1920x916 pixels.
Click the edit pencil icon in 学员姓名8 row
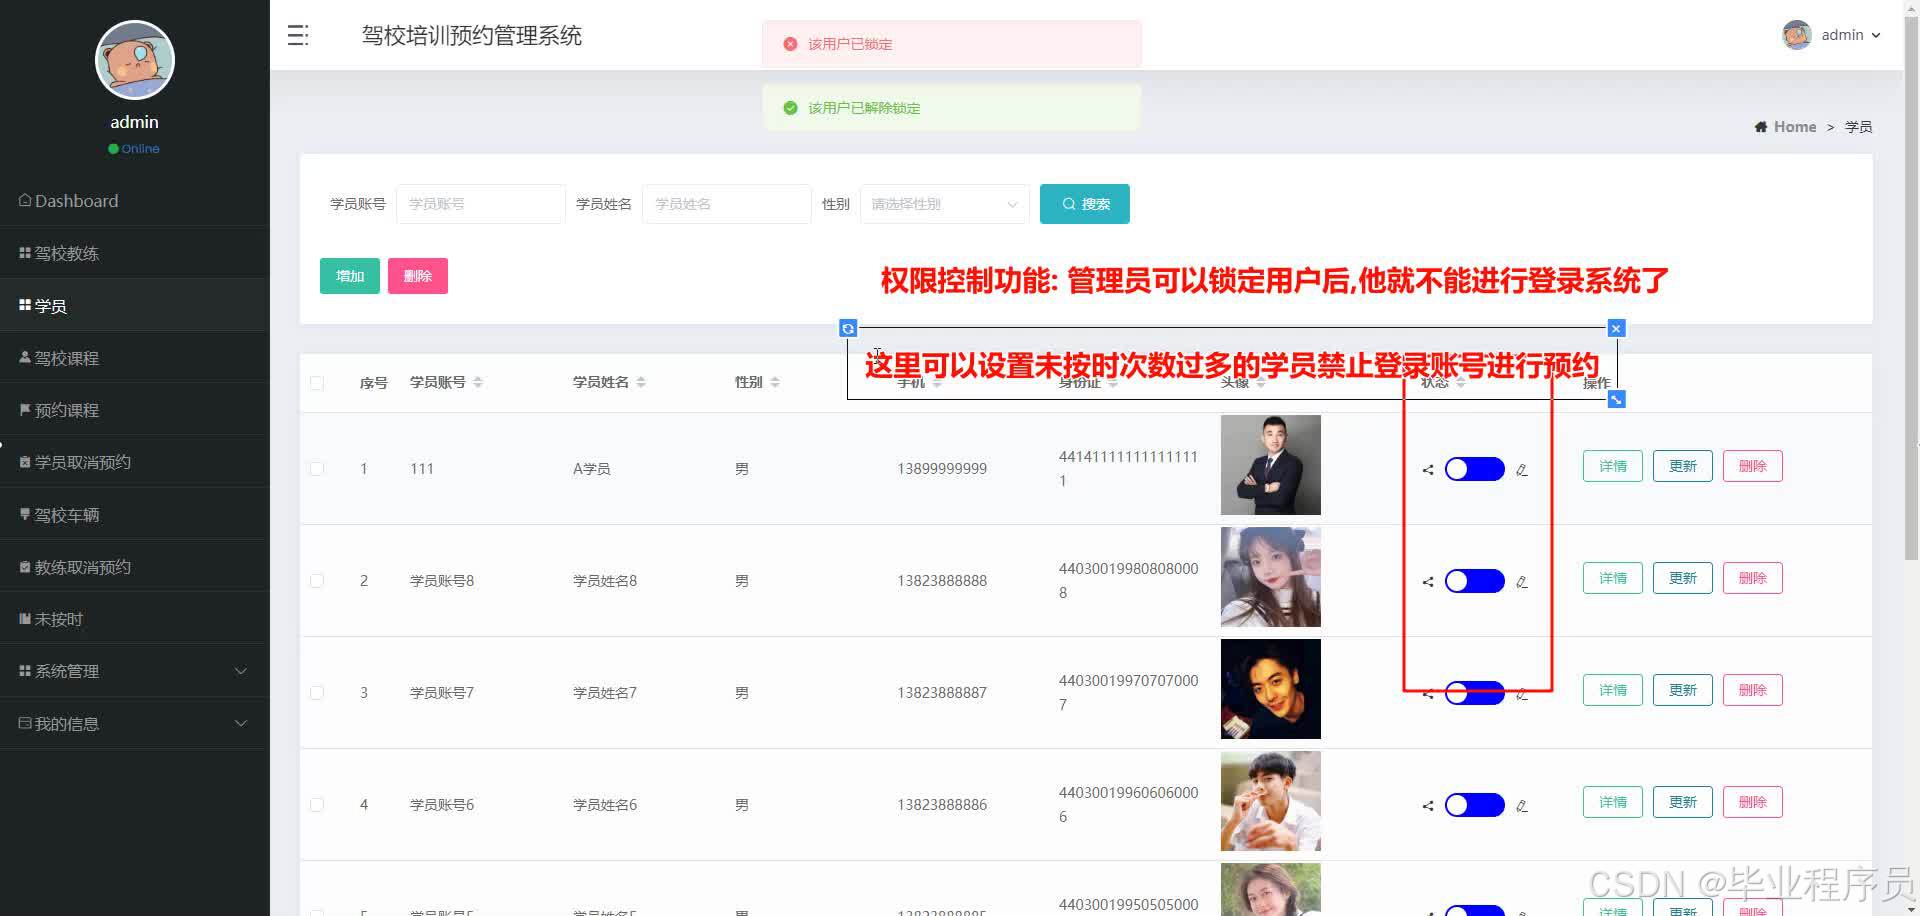(1522, 582)
